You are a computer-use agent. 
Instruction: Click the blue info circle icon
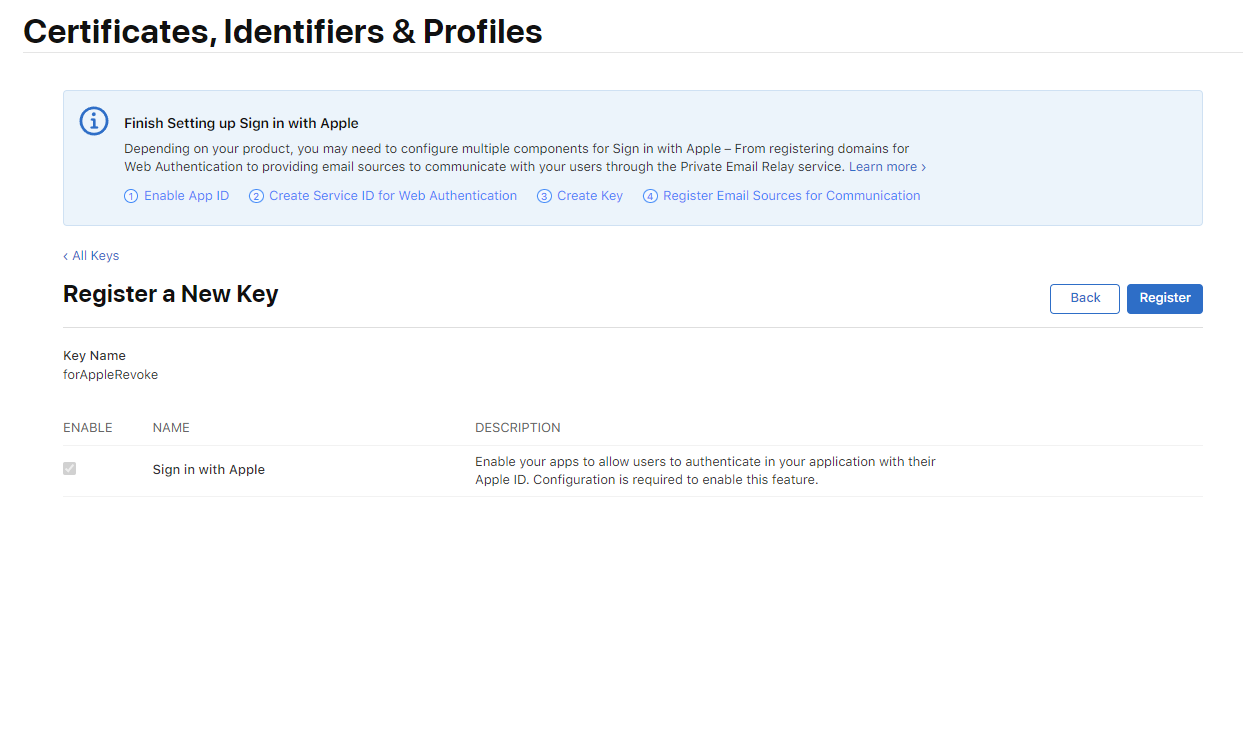(x=94, y=121)
